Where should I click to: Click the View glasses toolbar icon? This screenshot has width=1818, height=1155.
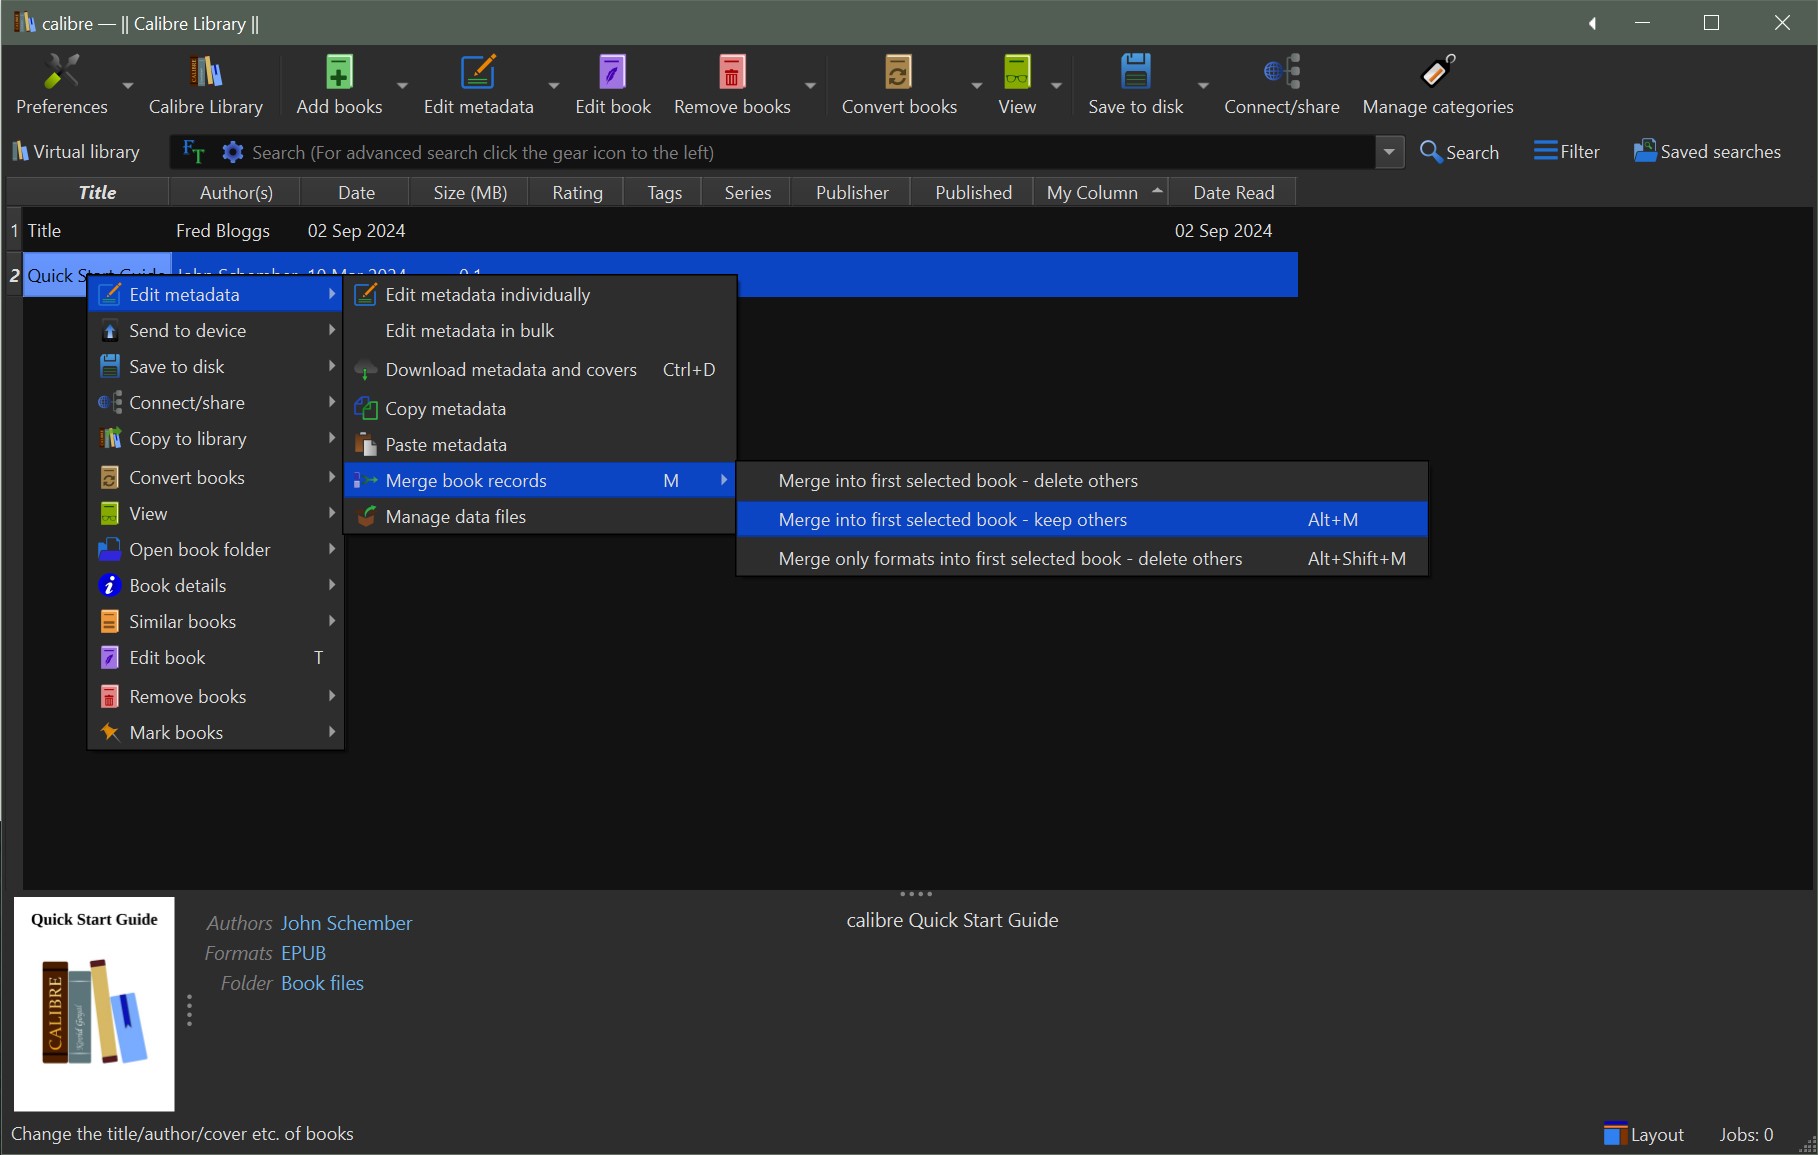tap(1017, 72)
